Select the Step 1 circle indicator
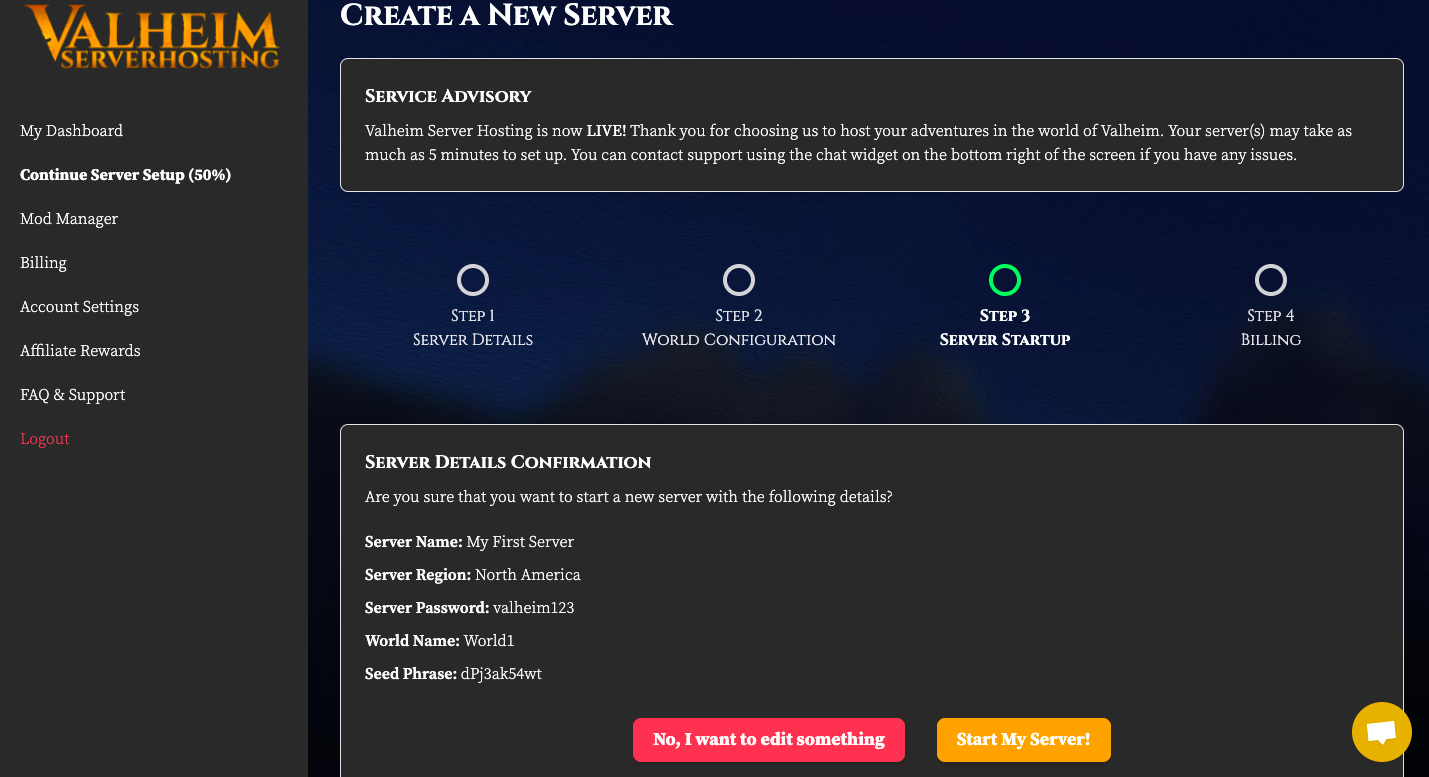1429x777 pixels. click(x=473, y=280)
